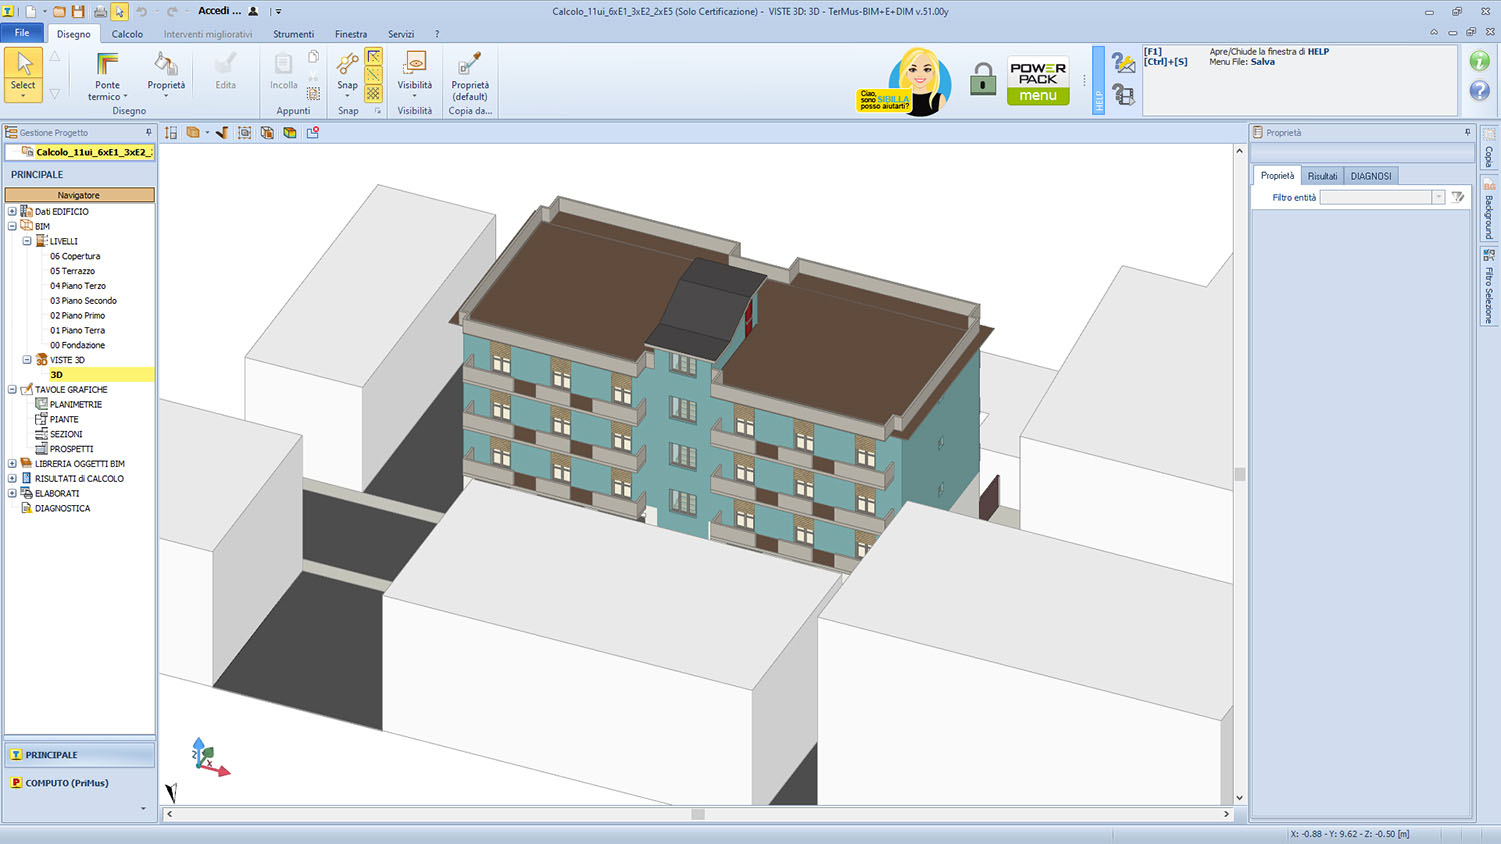Toggle the snap grid button

pyautogui.click(x=373, y=93)
